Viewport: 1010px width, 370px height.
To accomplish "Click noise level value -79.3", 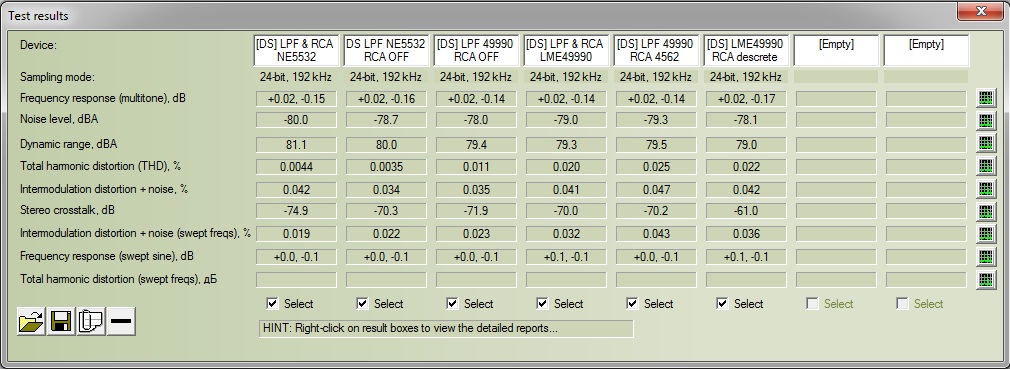I will click(656, 121).
